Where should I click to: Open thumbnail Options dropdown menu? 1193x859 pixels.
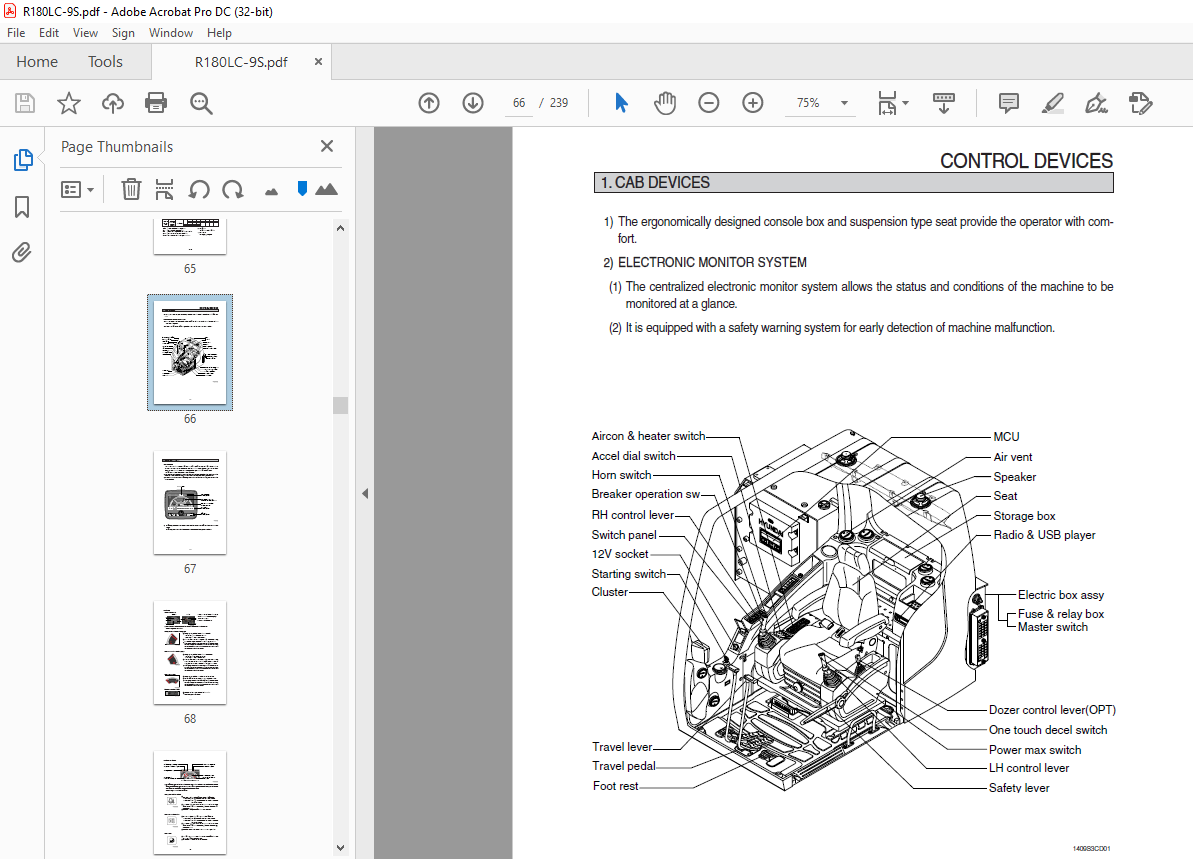77,189
